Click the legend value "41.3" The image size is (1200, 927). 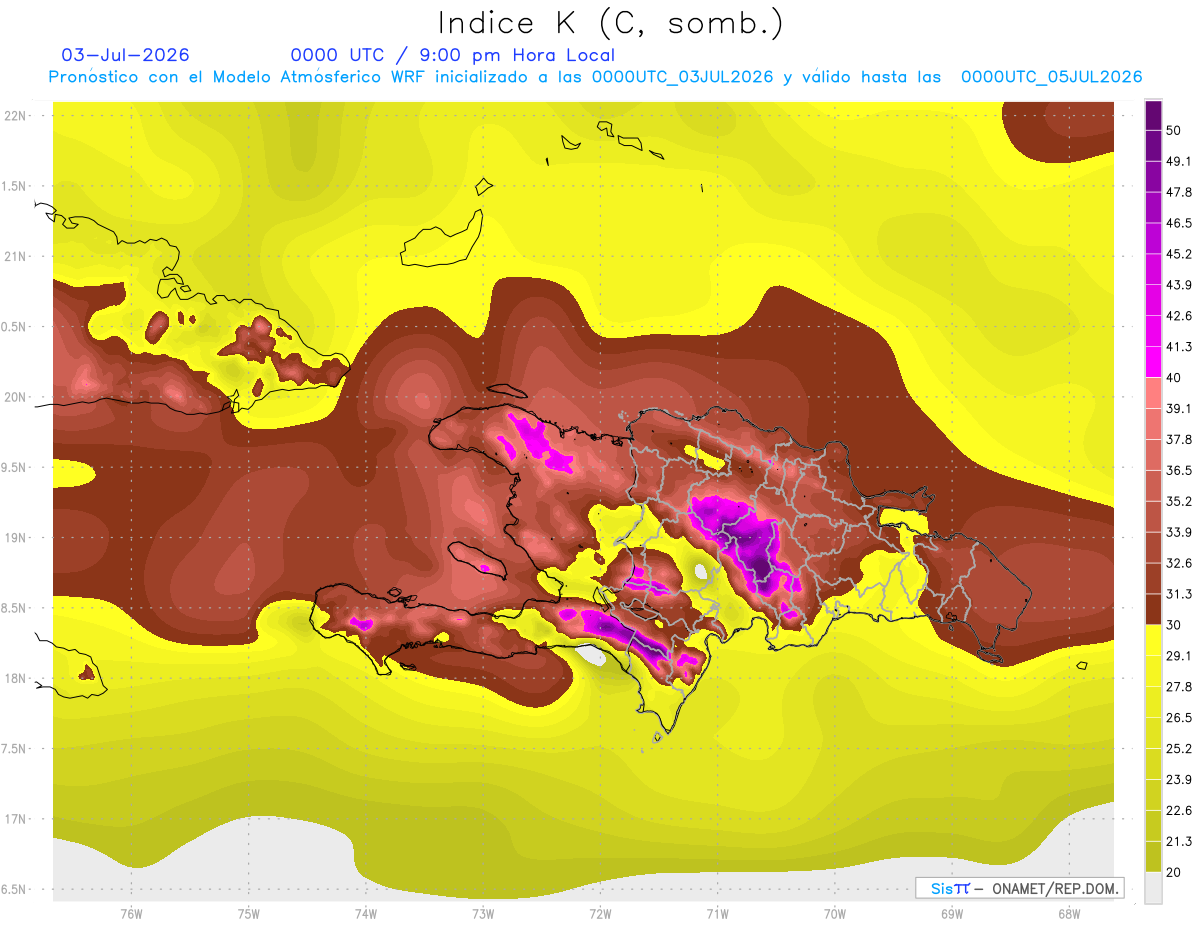point(1179,347)
